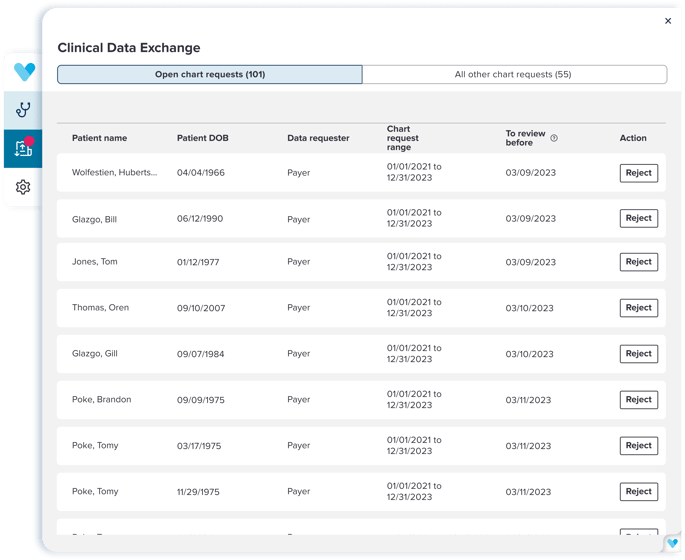Viewport: 685px width, 560px height.
Task: Reject Poke, Brandon chart request
Action: coord(638,400)
